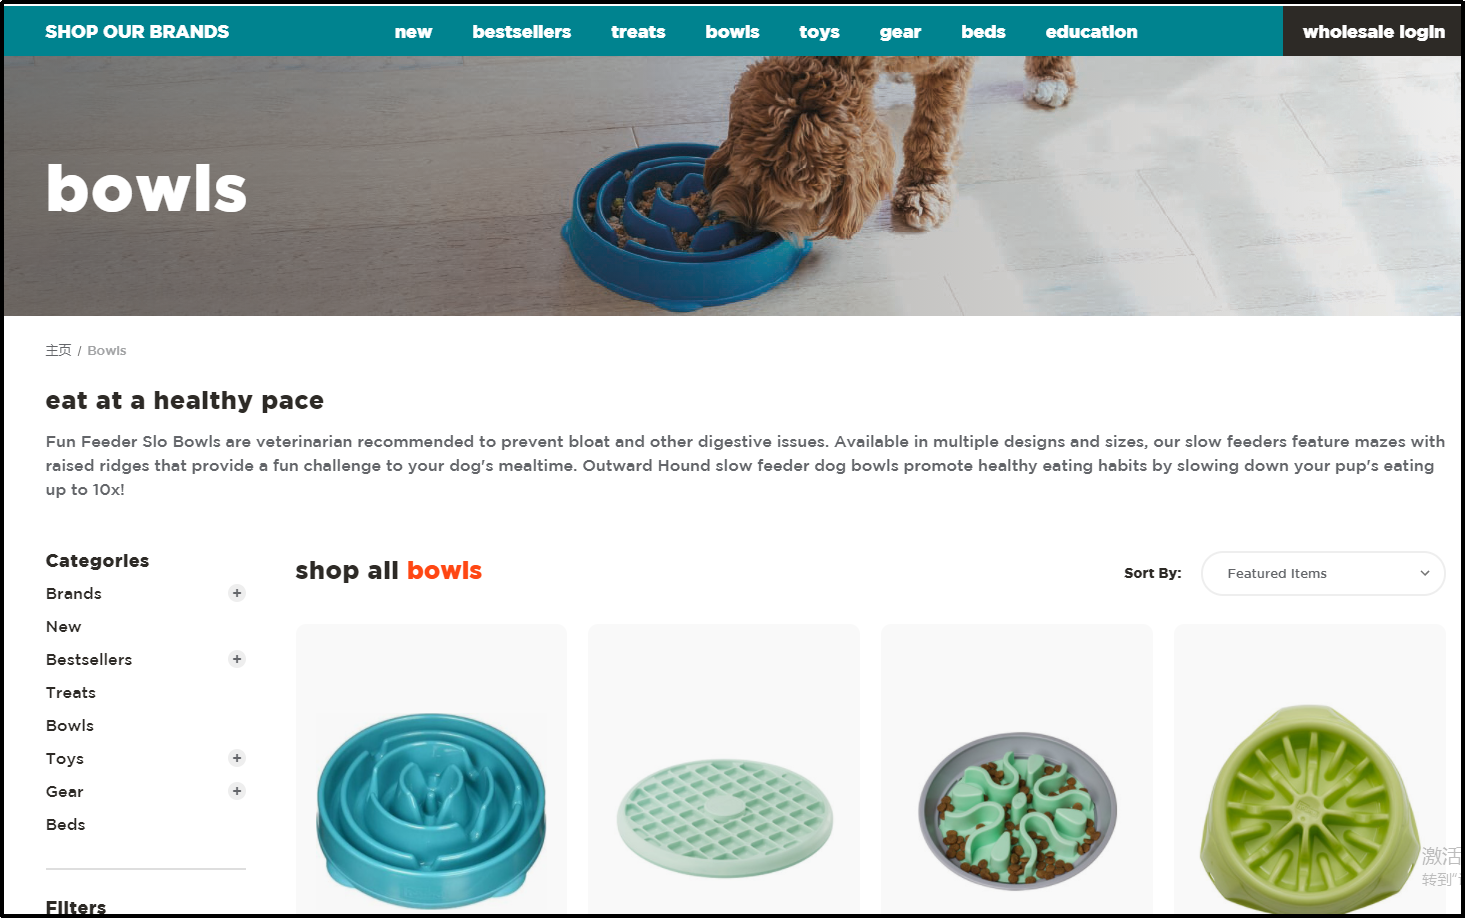Open the mint waffle lick mat product
This screenshot has height=918, width=1465.
[724, 770]
